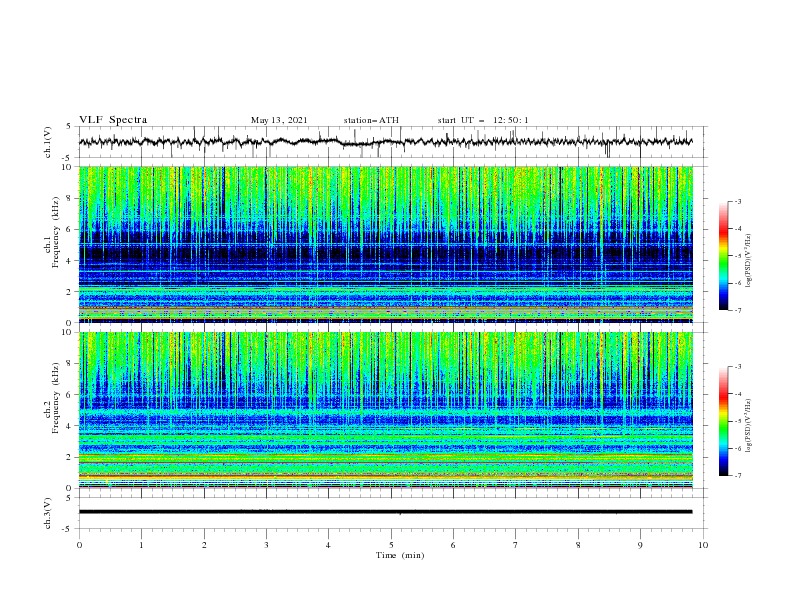This screenshot has width=792, height=612.
Task: Click the ch.2 spectrogram color scale bar
Action: point(723,421)
